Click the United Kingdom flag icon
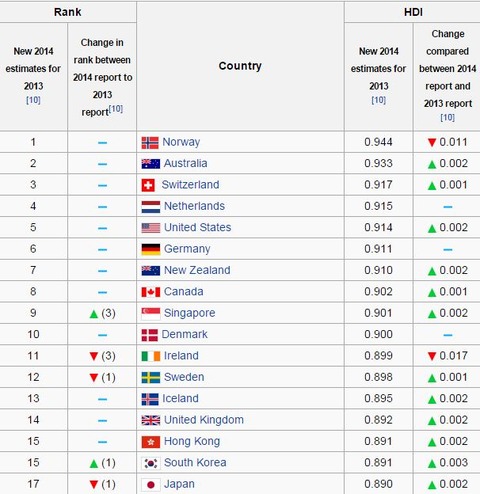Image resolution: width=480 pixels, height=494 pixels. coord(150,420)
